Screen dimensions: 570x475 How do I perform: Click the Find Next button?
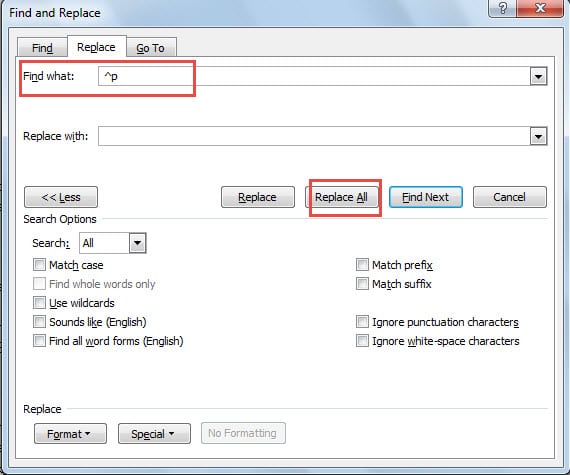click(x=426, y=197)
